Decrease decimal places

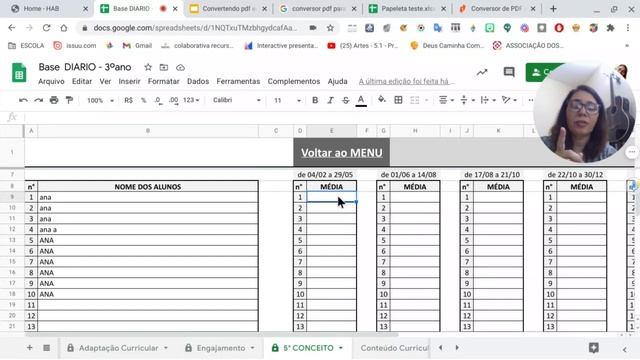click(x=158, y=100)
